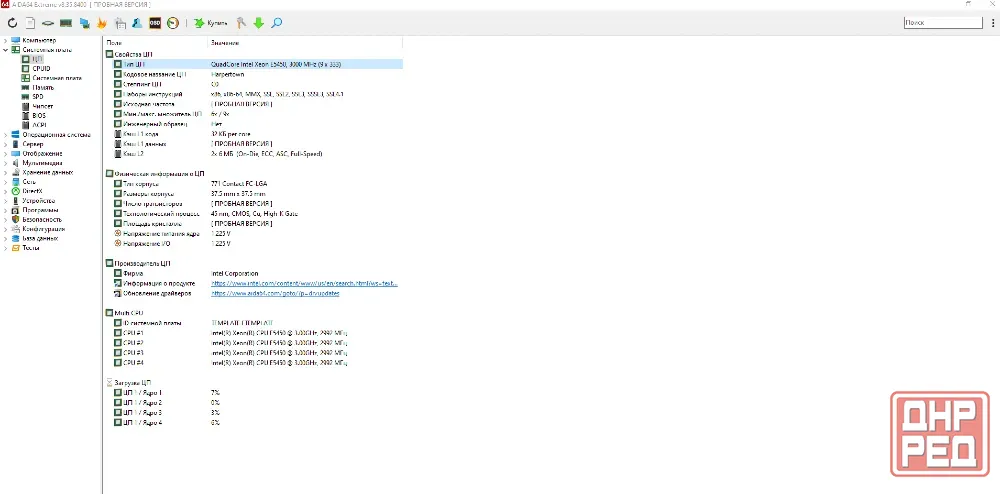Select the Исходная частота row
The height and width of the screenshot is (494, 1000).
point(258,104)
